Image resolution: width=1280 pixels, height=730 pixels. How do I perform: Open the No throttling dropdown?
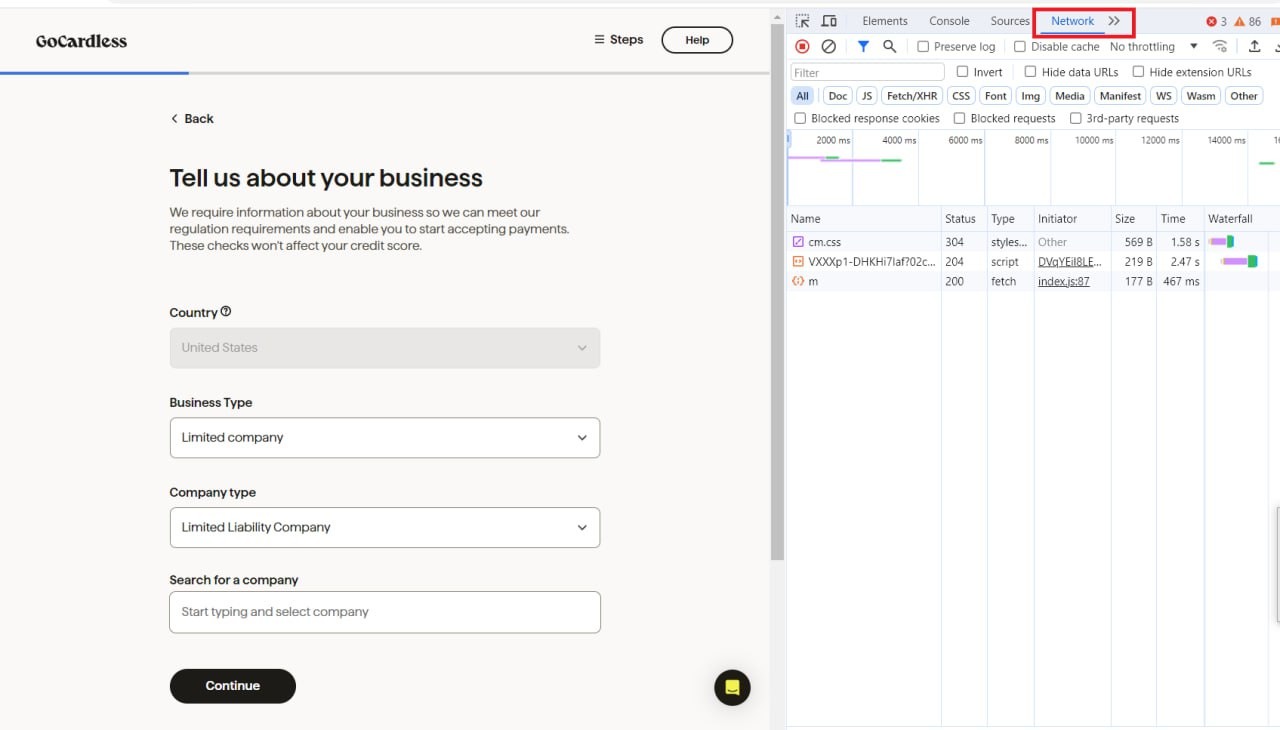[1153, 47]
